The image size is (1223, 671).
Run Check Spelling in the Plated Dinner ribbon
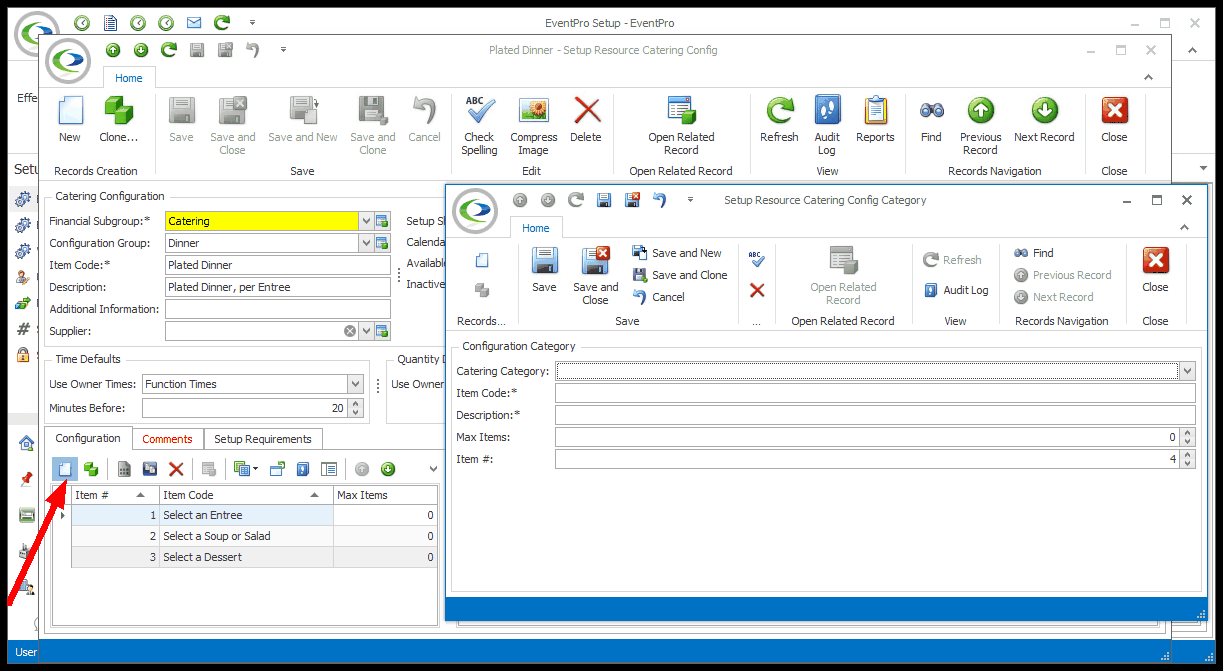pos(479,126)
